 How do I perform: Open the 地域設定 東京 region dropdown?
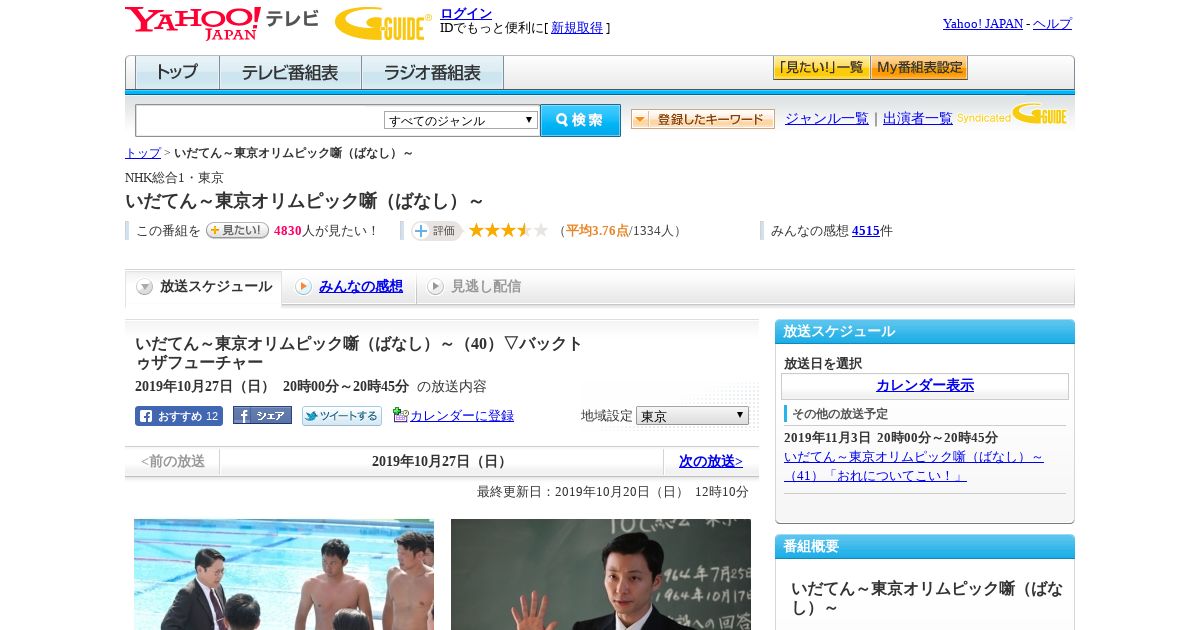(692, 416)
